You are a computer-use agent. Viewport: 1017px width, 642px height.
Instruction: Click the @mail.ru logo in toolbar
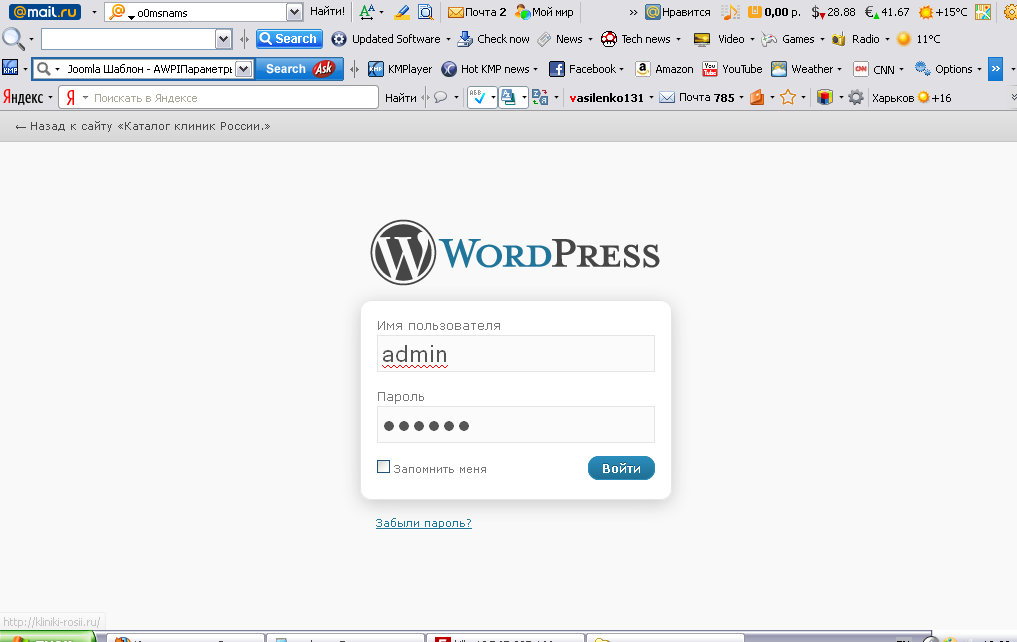(x=44, y=12)
